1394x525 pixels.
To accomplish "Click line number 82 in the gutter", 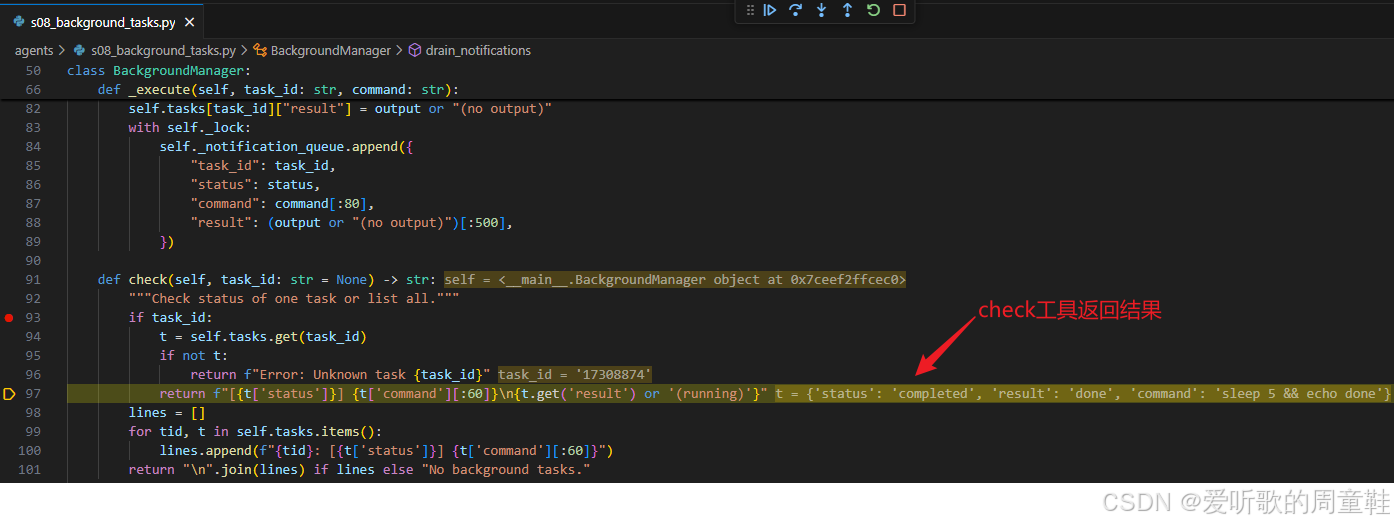I will tap(33, 109).
